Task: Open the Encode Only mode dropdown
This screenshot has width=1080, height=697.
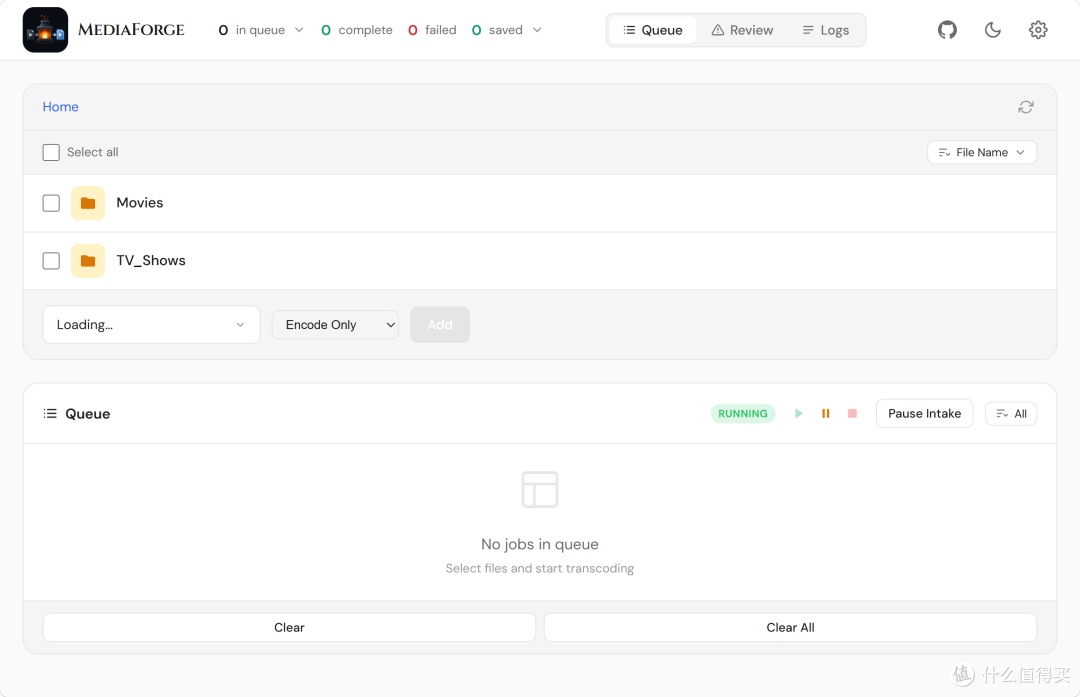Action: 335,324
